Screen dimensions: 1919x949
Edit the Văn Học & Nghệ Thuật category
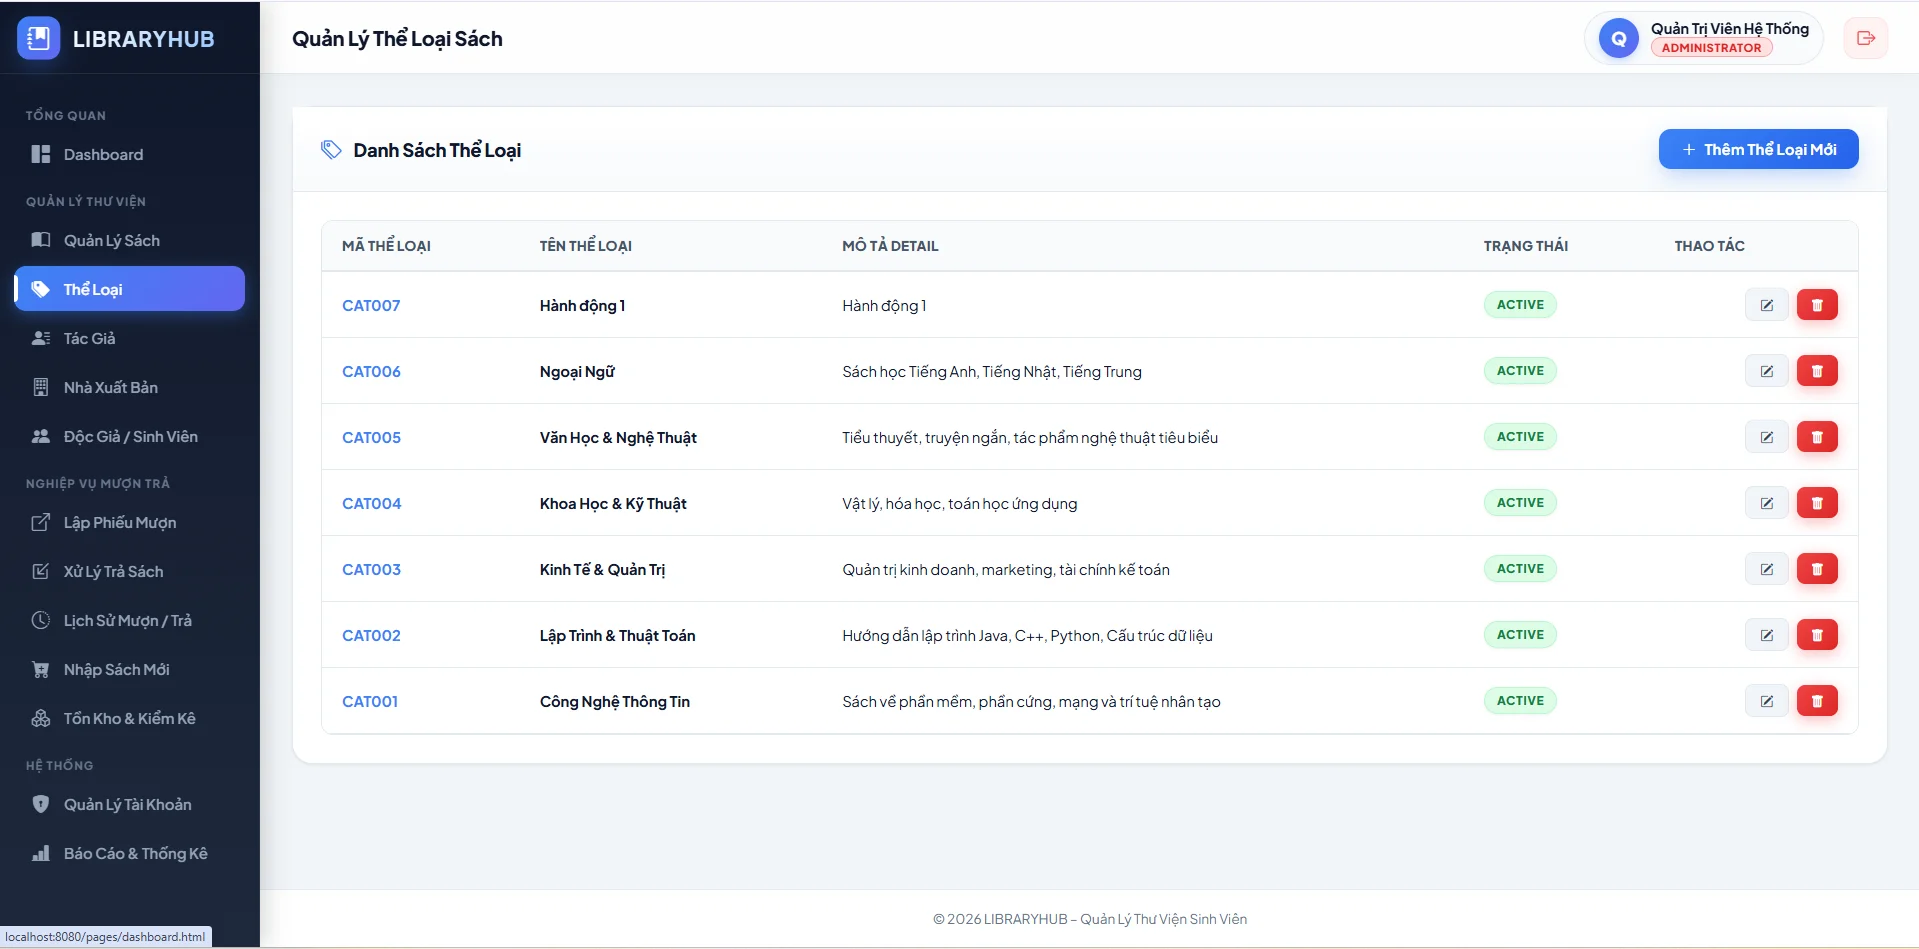pos(1766,437)
